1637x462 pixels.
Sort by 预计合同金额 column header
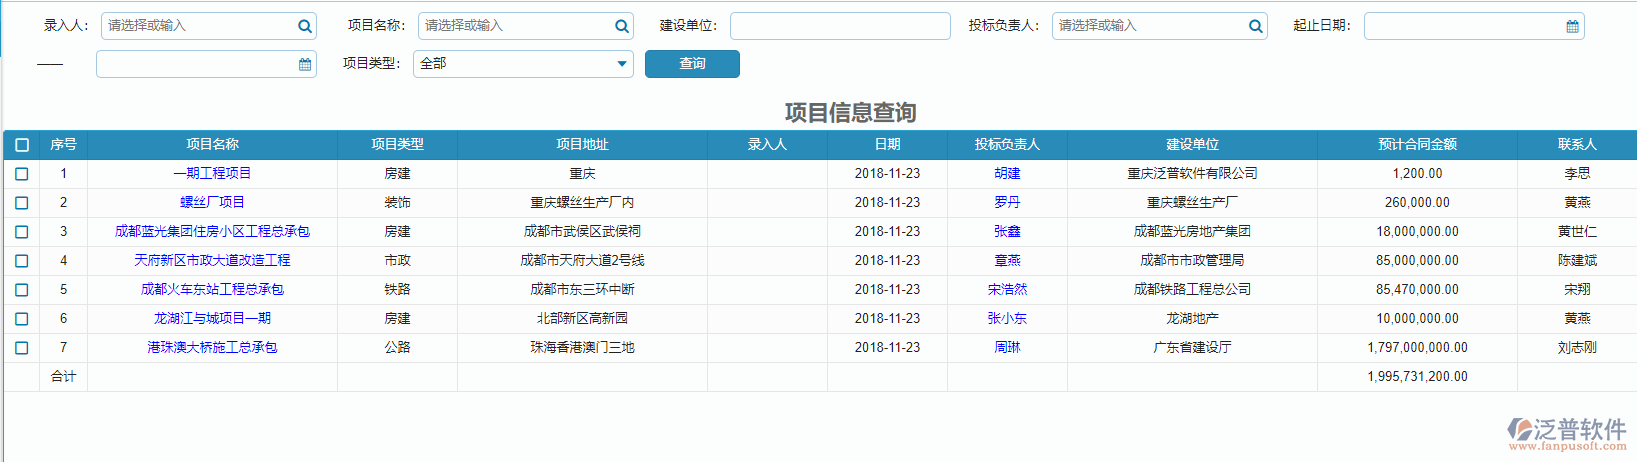(x=1416, y=145)
